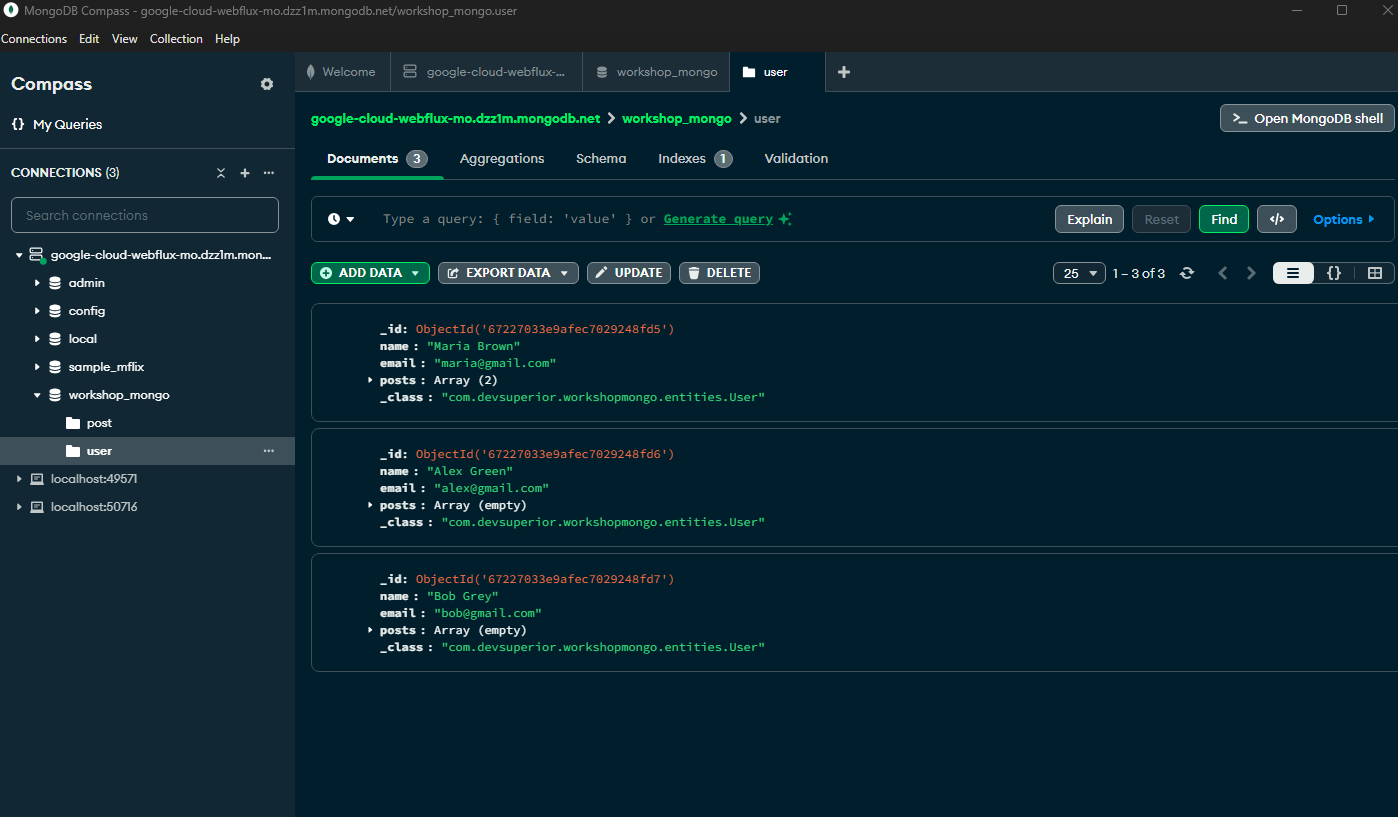Click the Search connections input field
The height and width of the screenshot is (817, 1398).
[145, 215]
